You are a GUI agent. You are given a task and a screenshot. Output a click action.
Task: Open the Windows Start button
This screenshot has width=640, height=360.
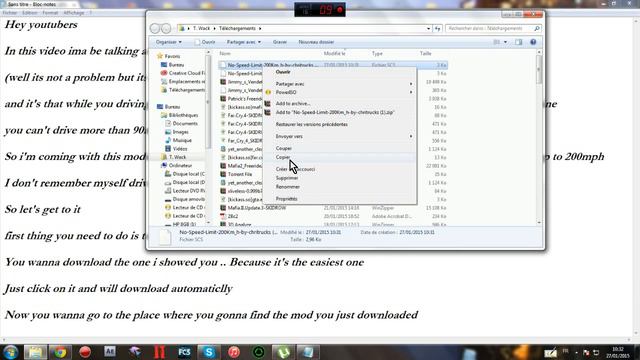pos(11,352)
